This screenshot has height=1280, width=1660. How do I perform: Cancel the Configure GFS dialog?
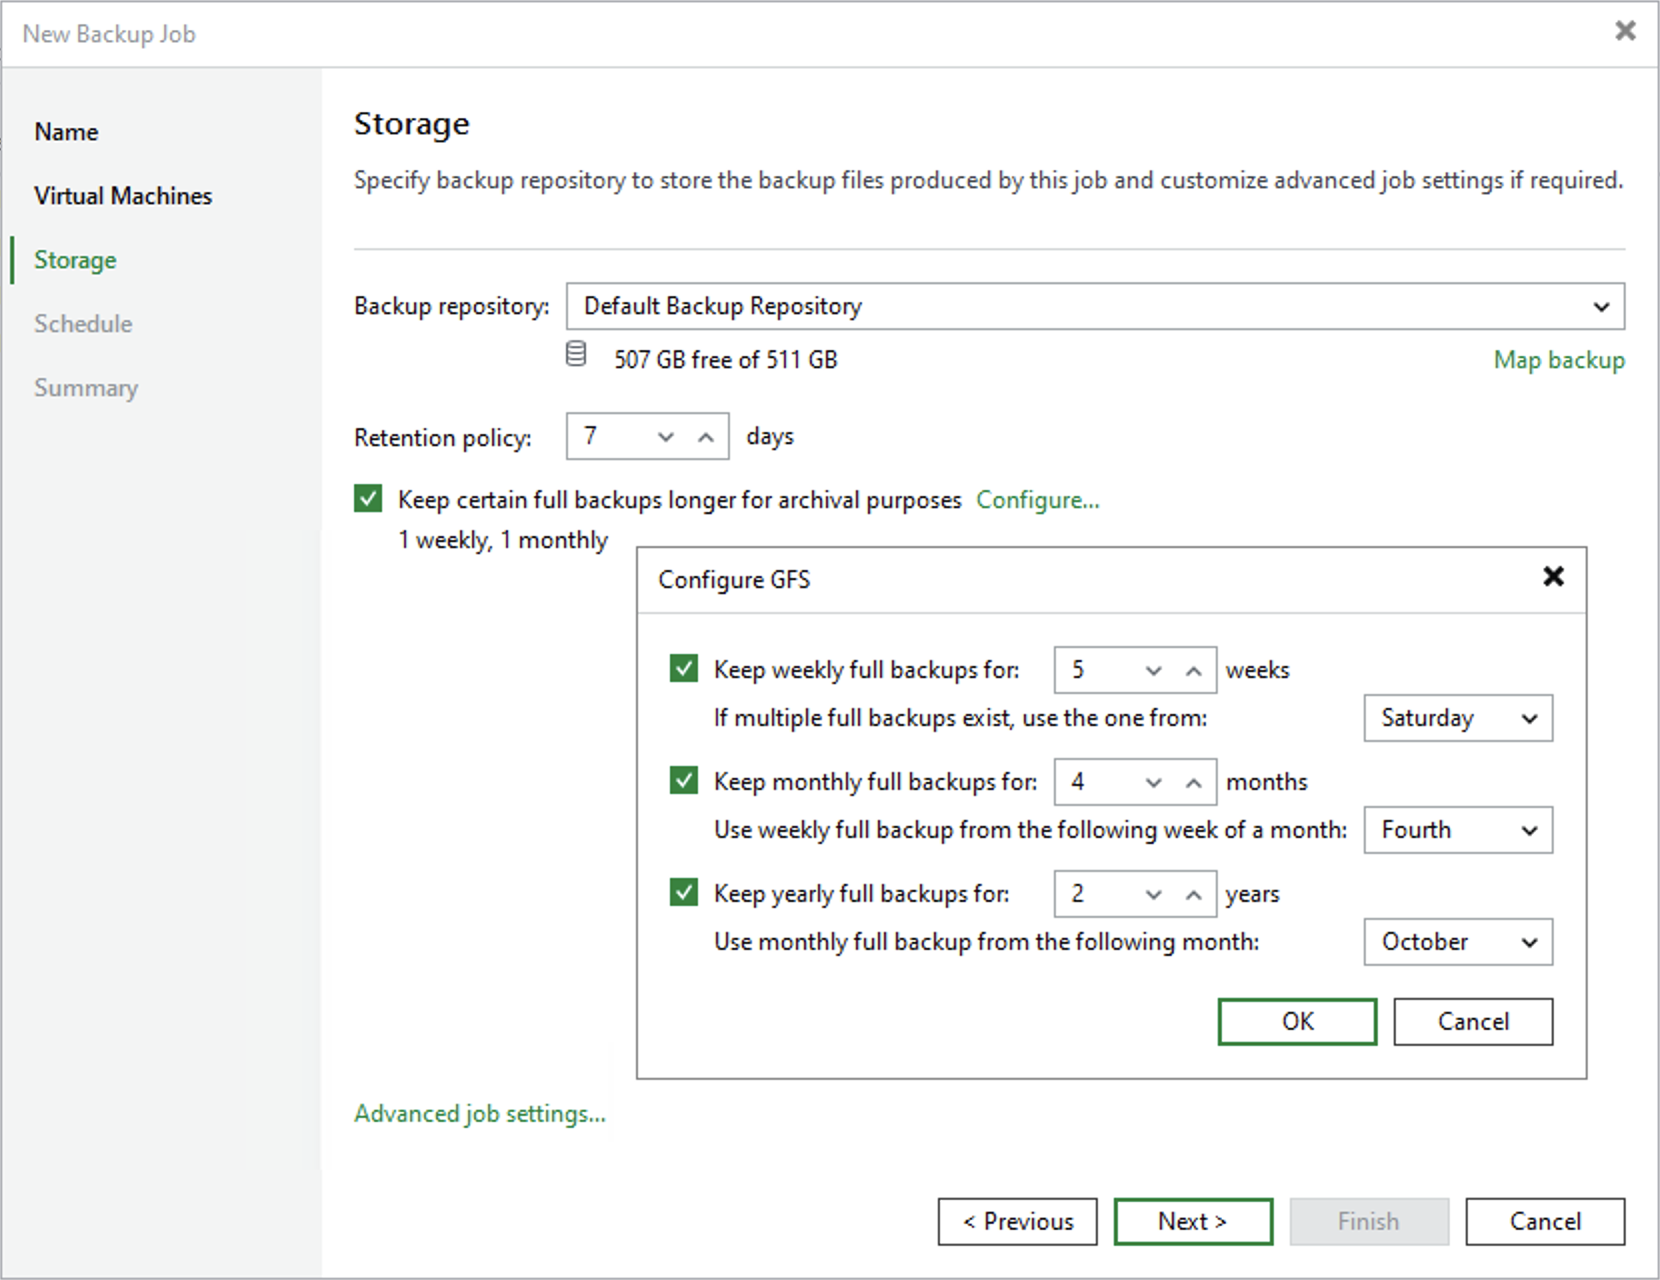tap(1473, 1022)
